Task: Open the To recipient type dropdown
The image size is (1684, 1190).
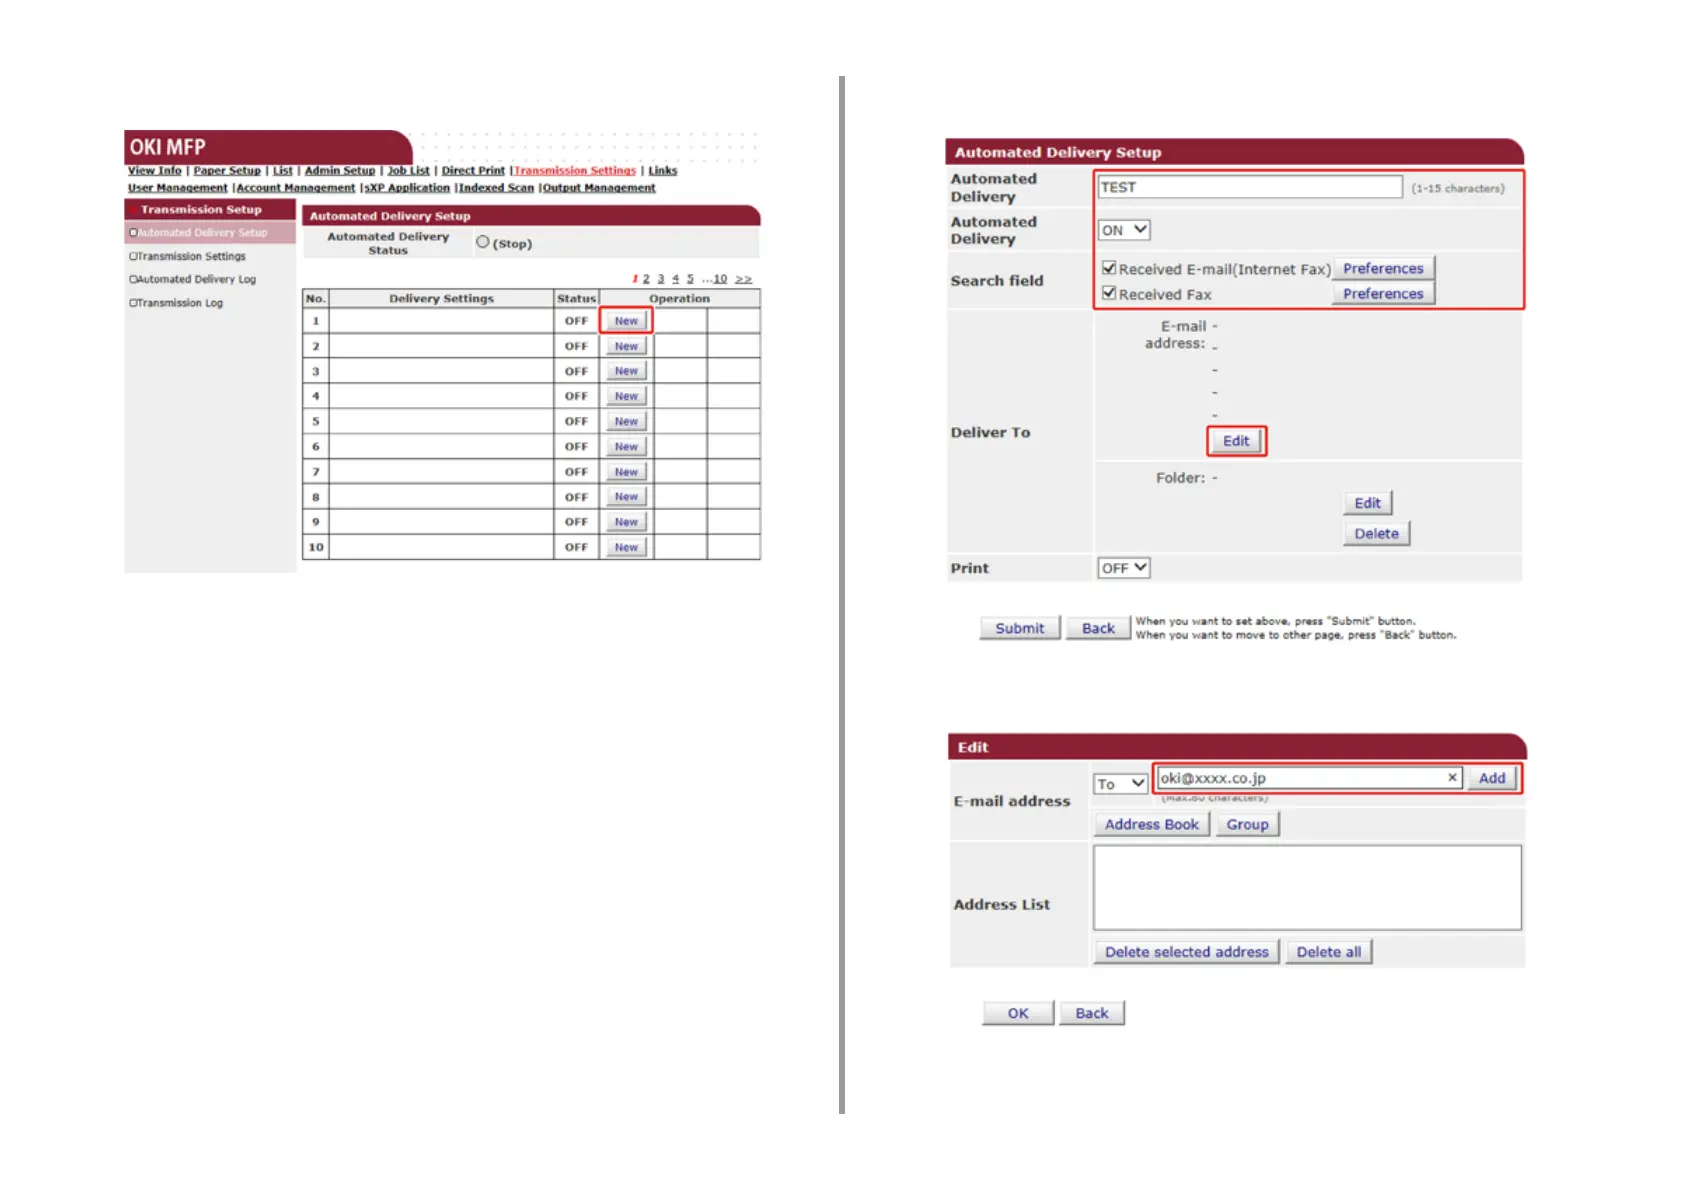Action: pyautogui.click(x=1120, y=784)
